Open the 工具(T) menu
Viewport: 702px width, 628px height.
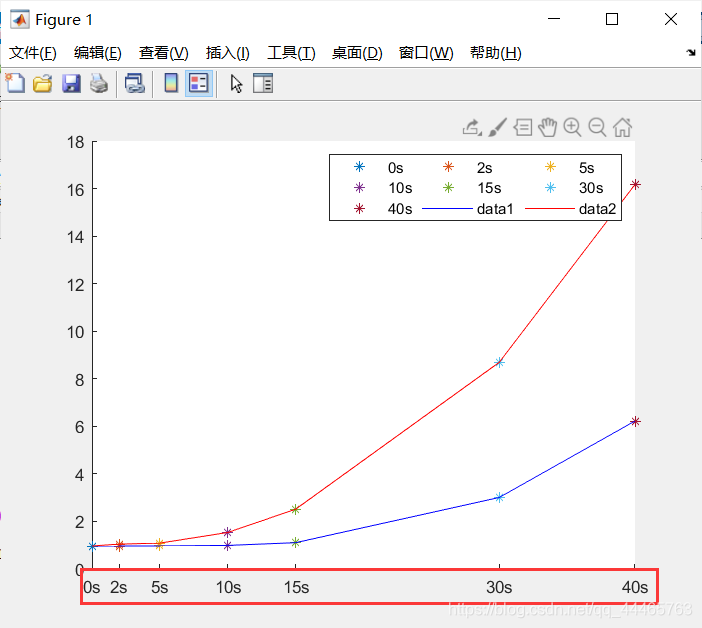(x=291, y=53)
